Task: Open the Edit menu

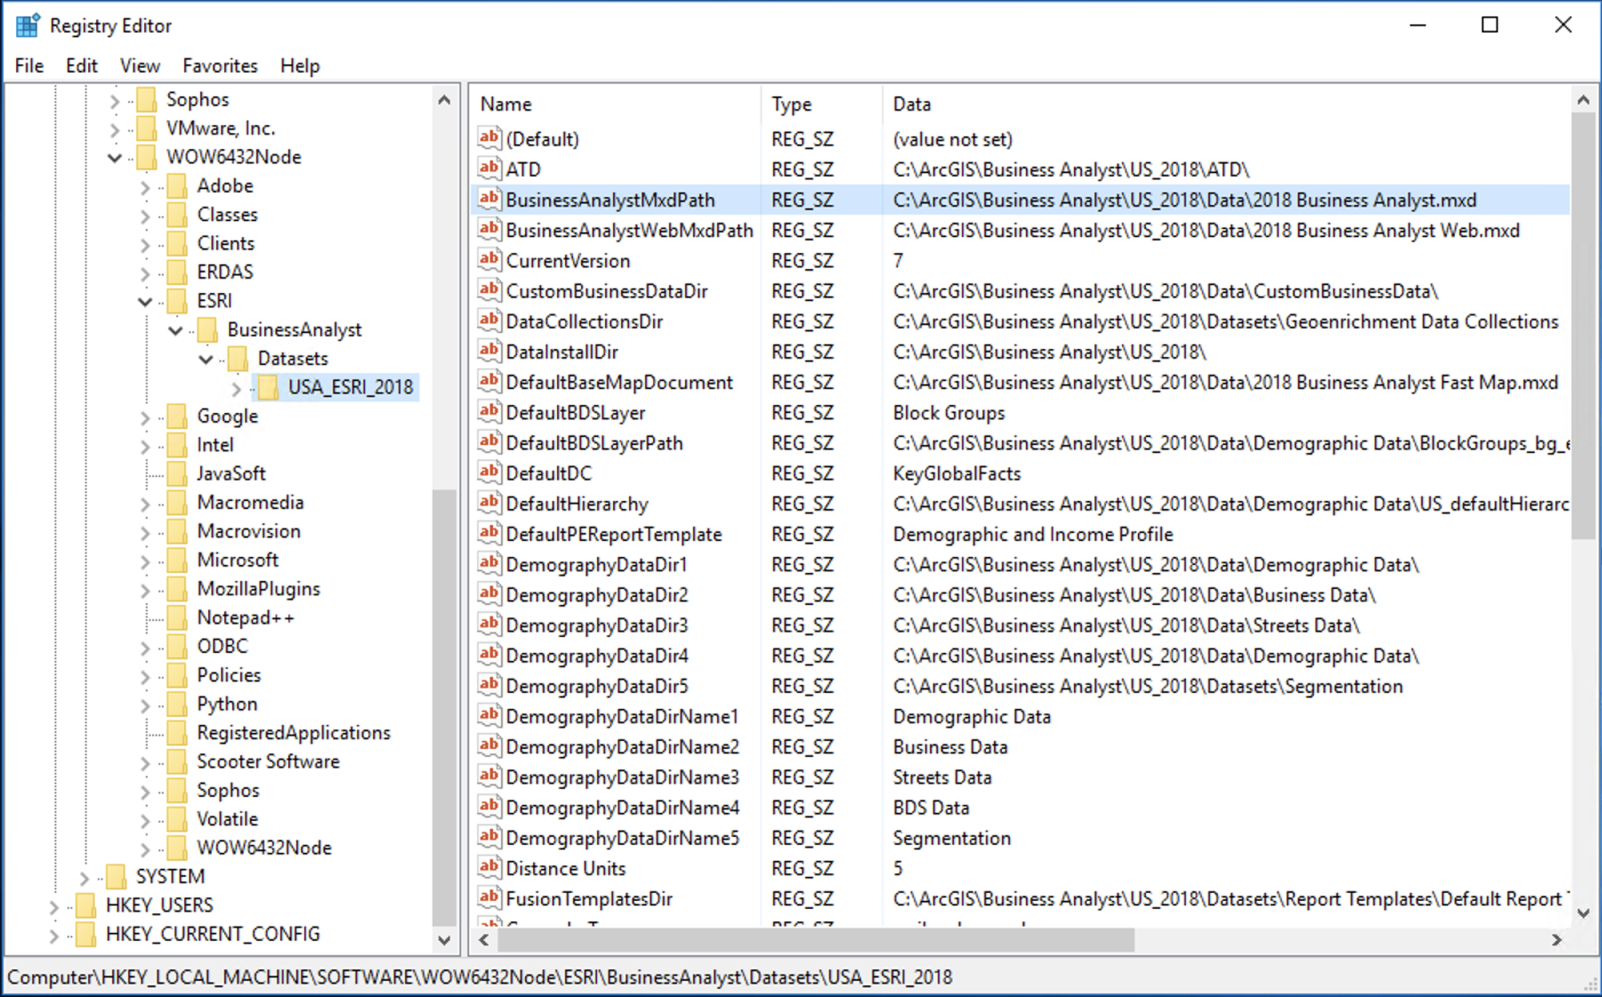Action: 81,66
